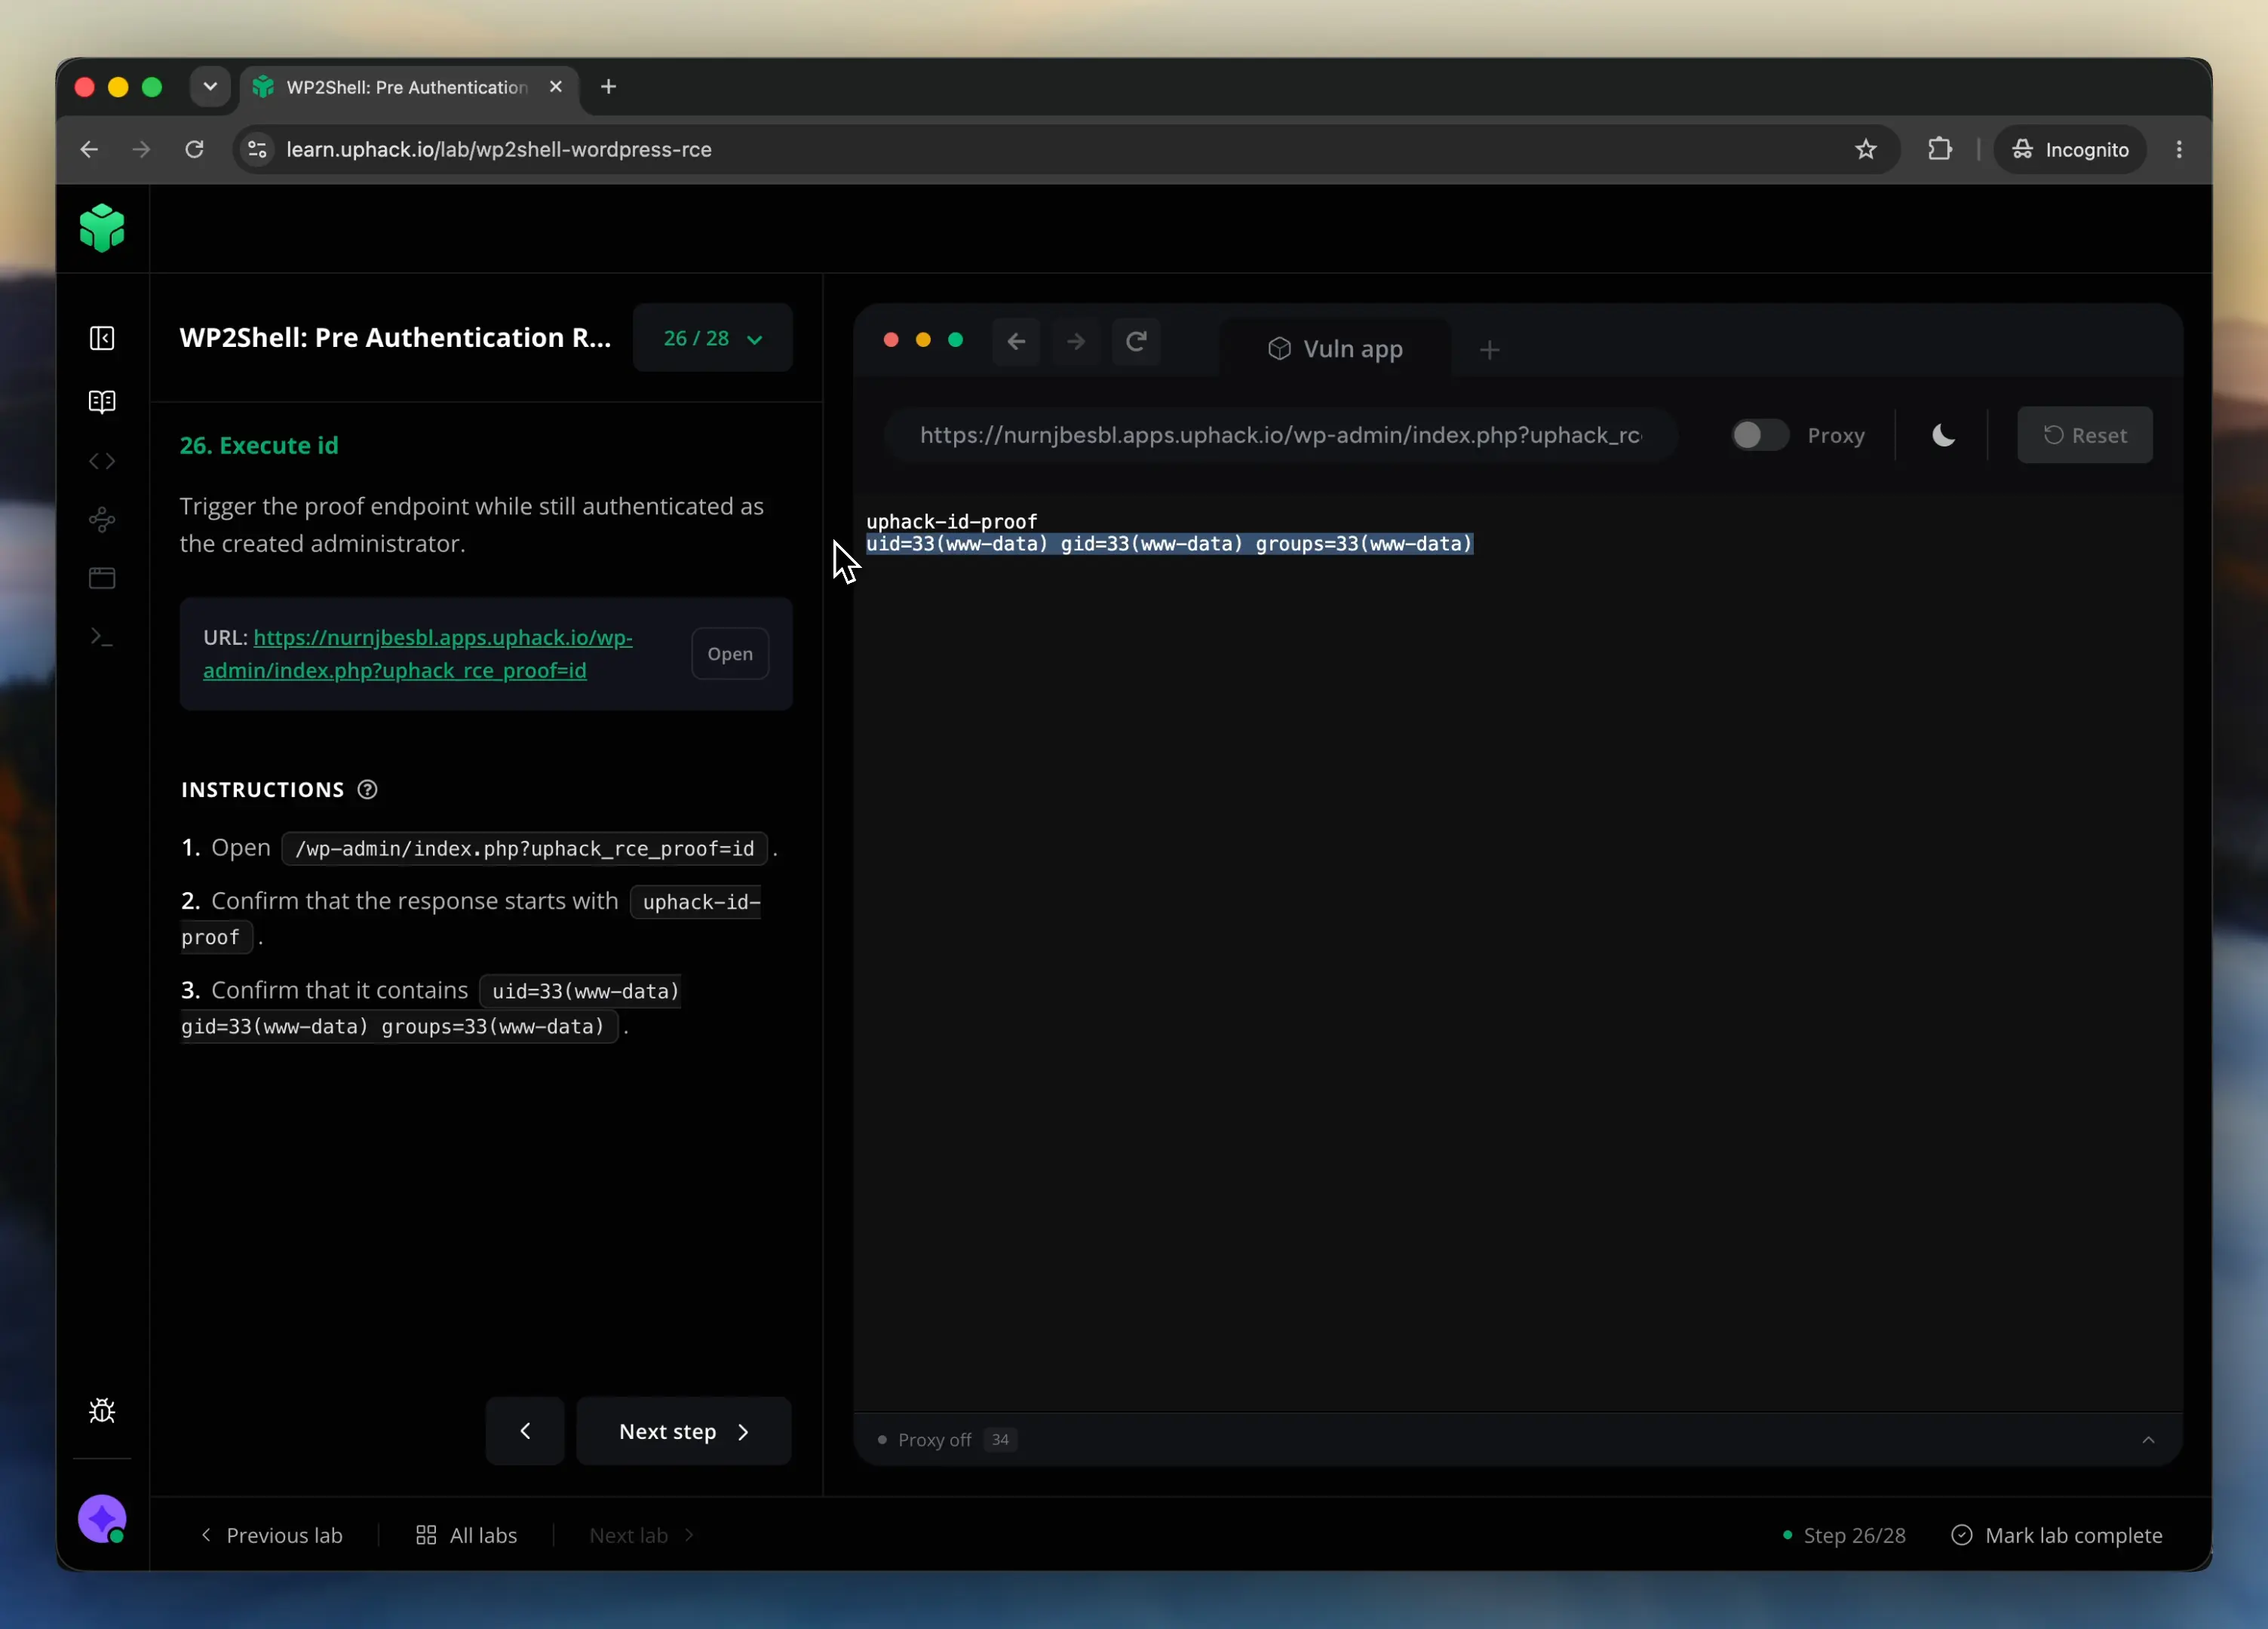The image size is (2268, 1629).
Task: Click Mark lab complete
Action: coord(2057,1535)
